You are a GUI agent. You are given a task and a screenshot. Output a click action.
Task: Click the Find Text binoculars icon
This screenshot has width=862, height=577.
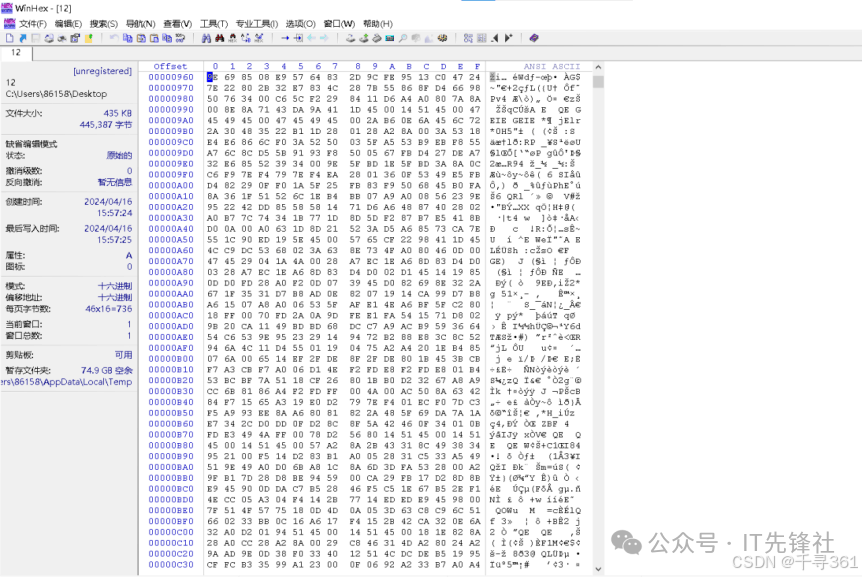[206, 38]
